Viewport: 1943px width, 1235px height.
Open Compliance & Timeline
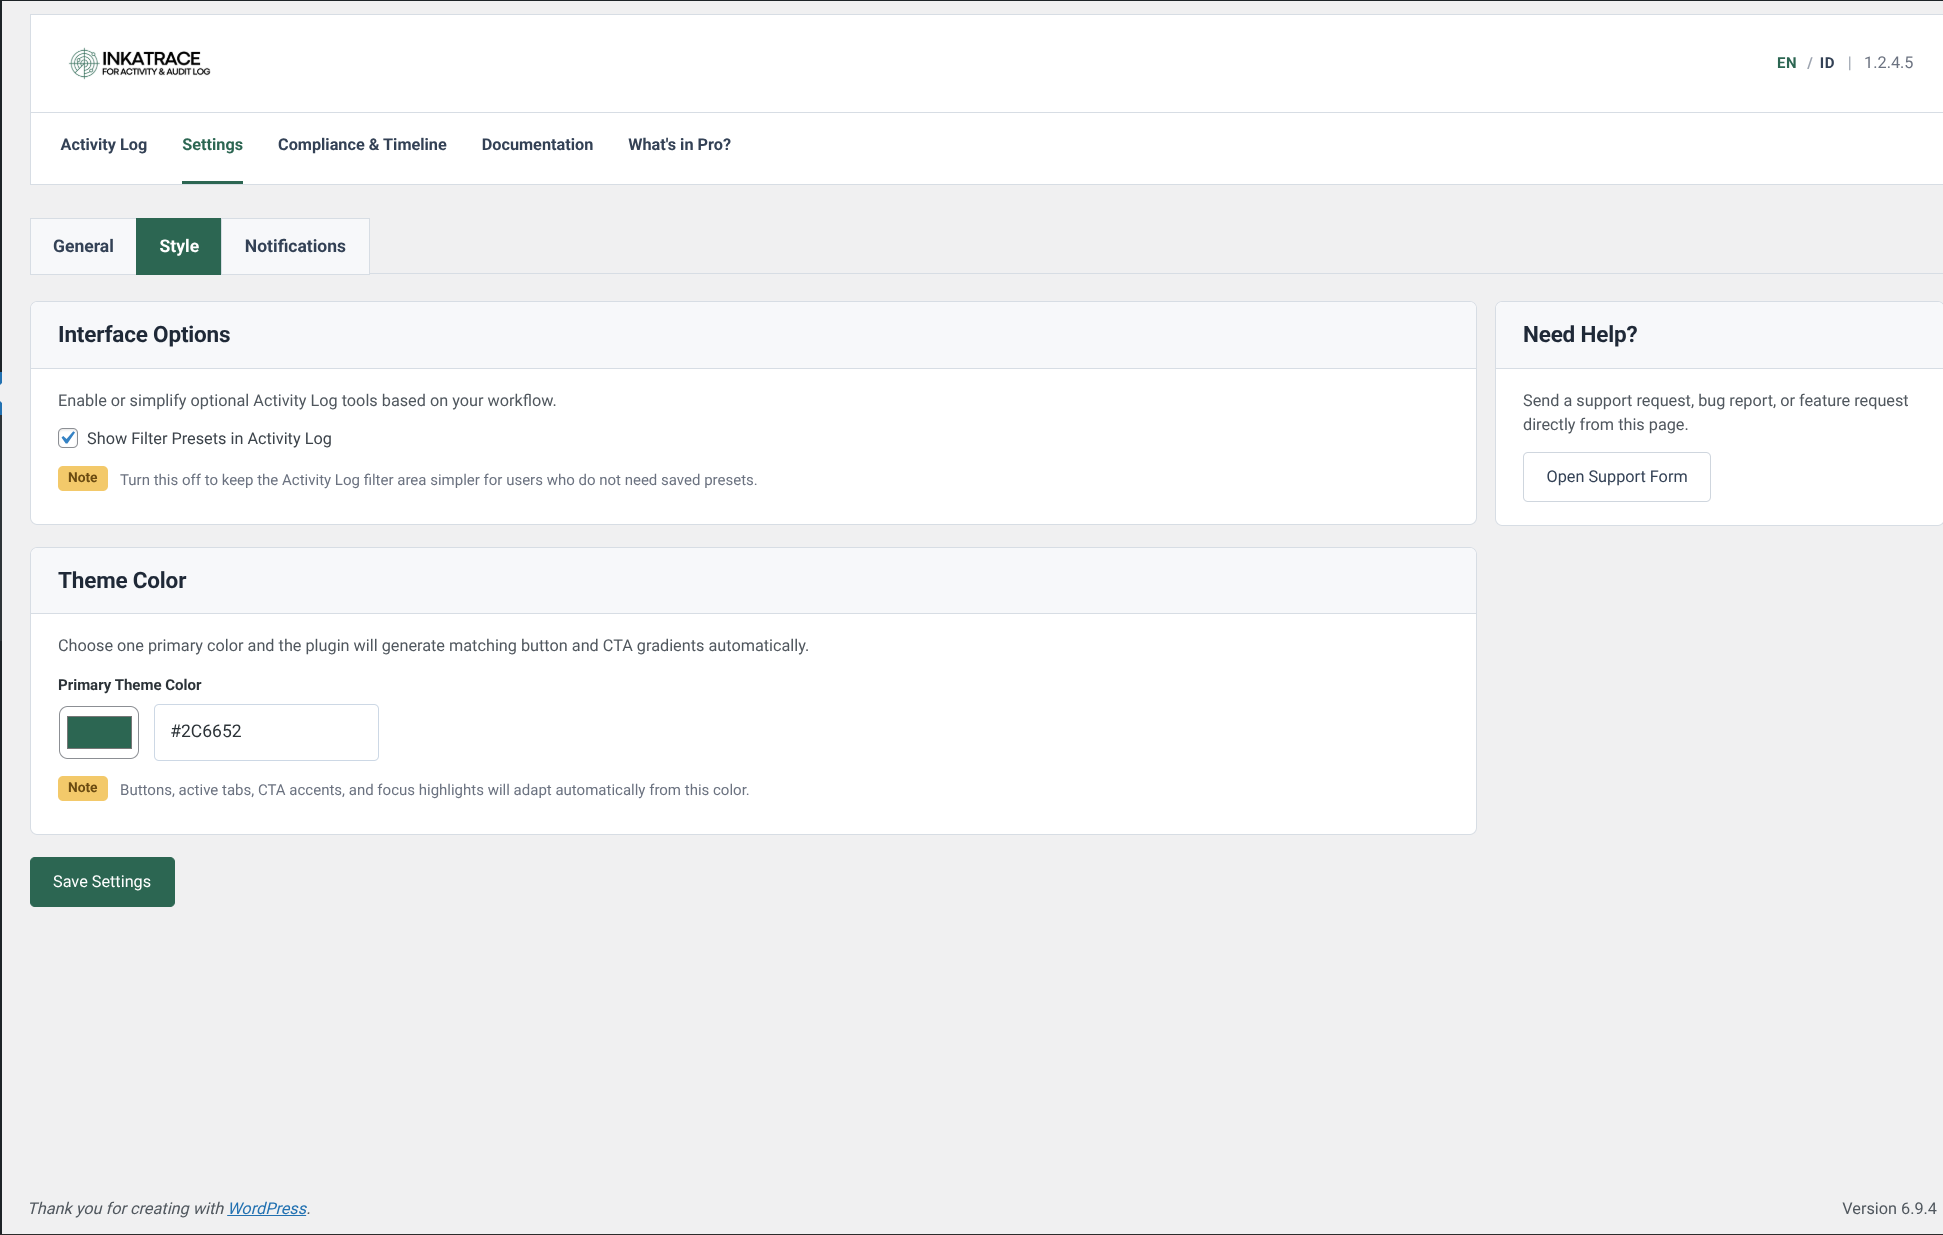pos(362,144)
